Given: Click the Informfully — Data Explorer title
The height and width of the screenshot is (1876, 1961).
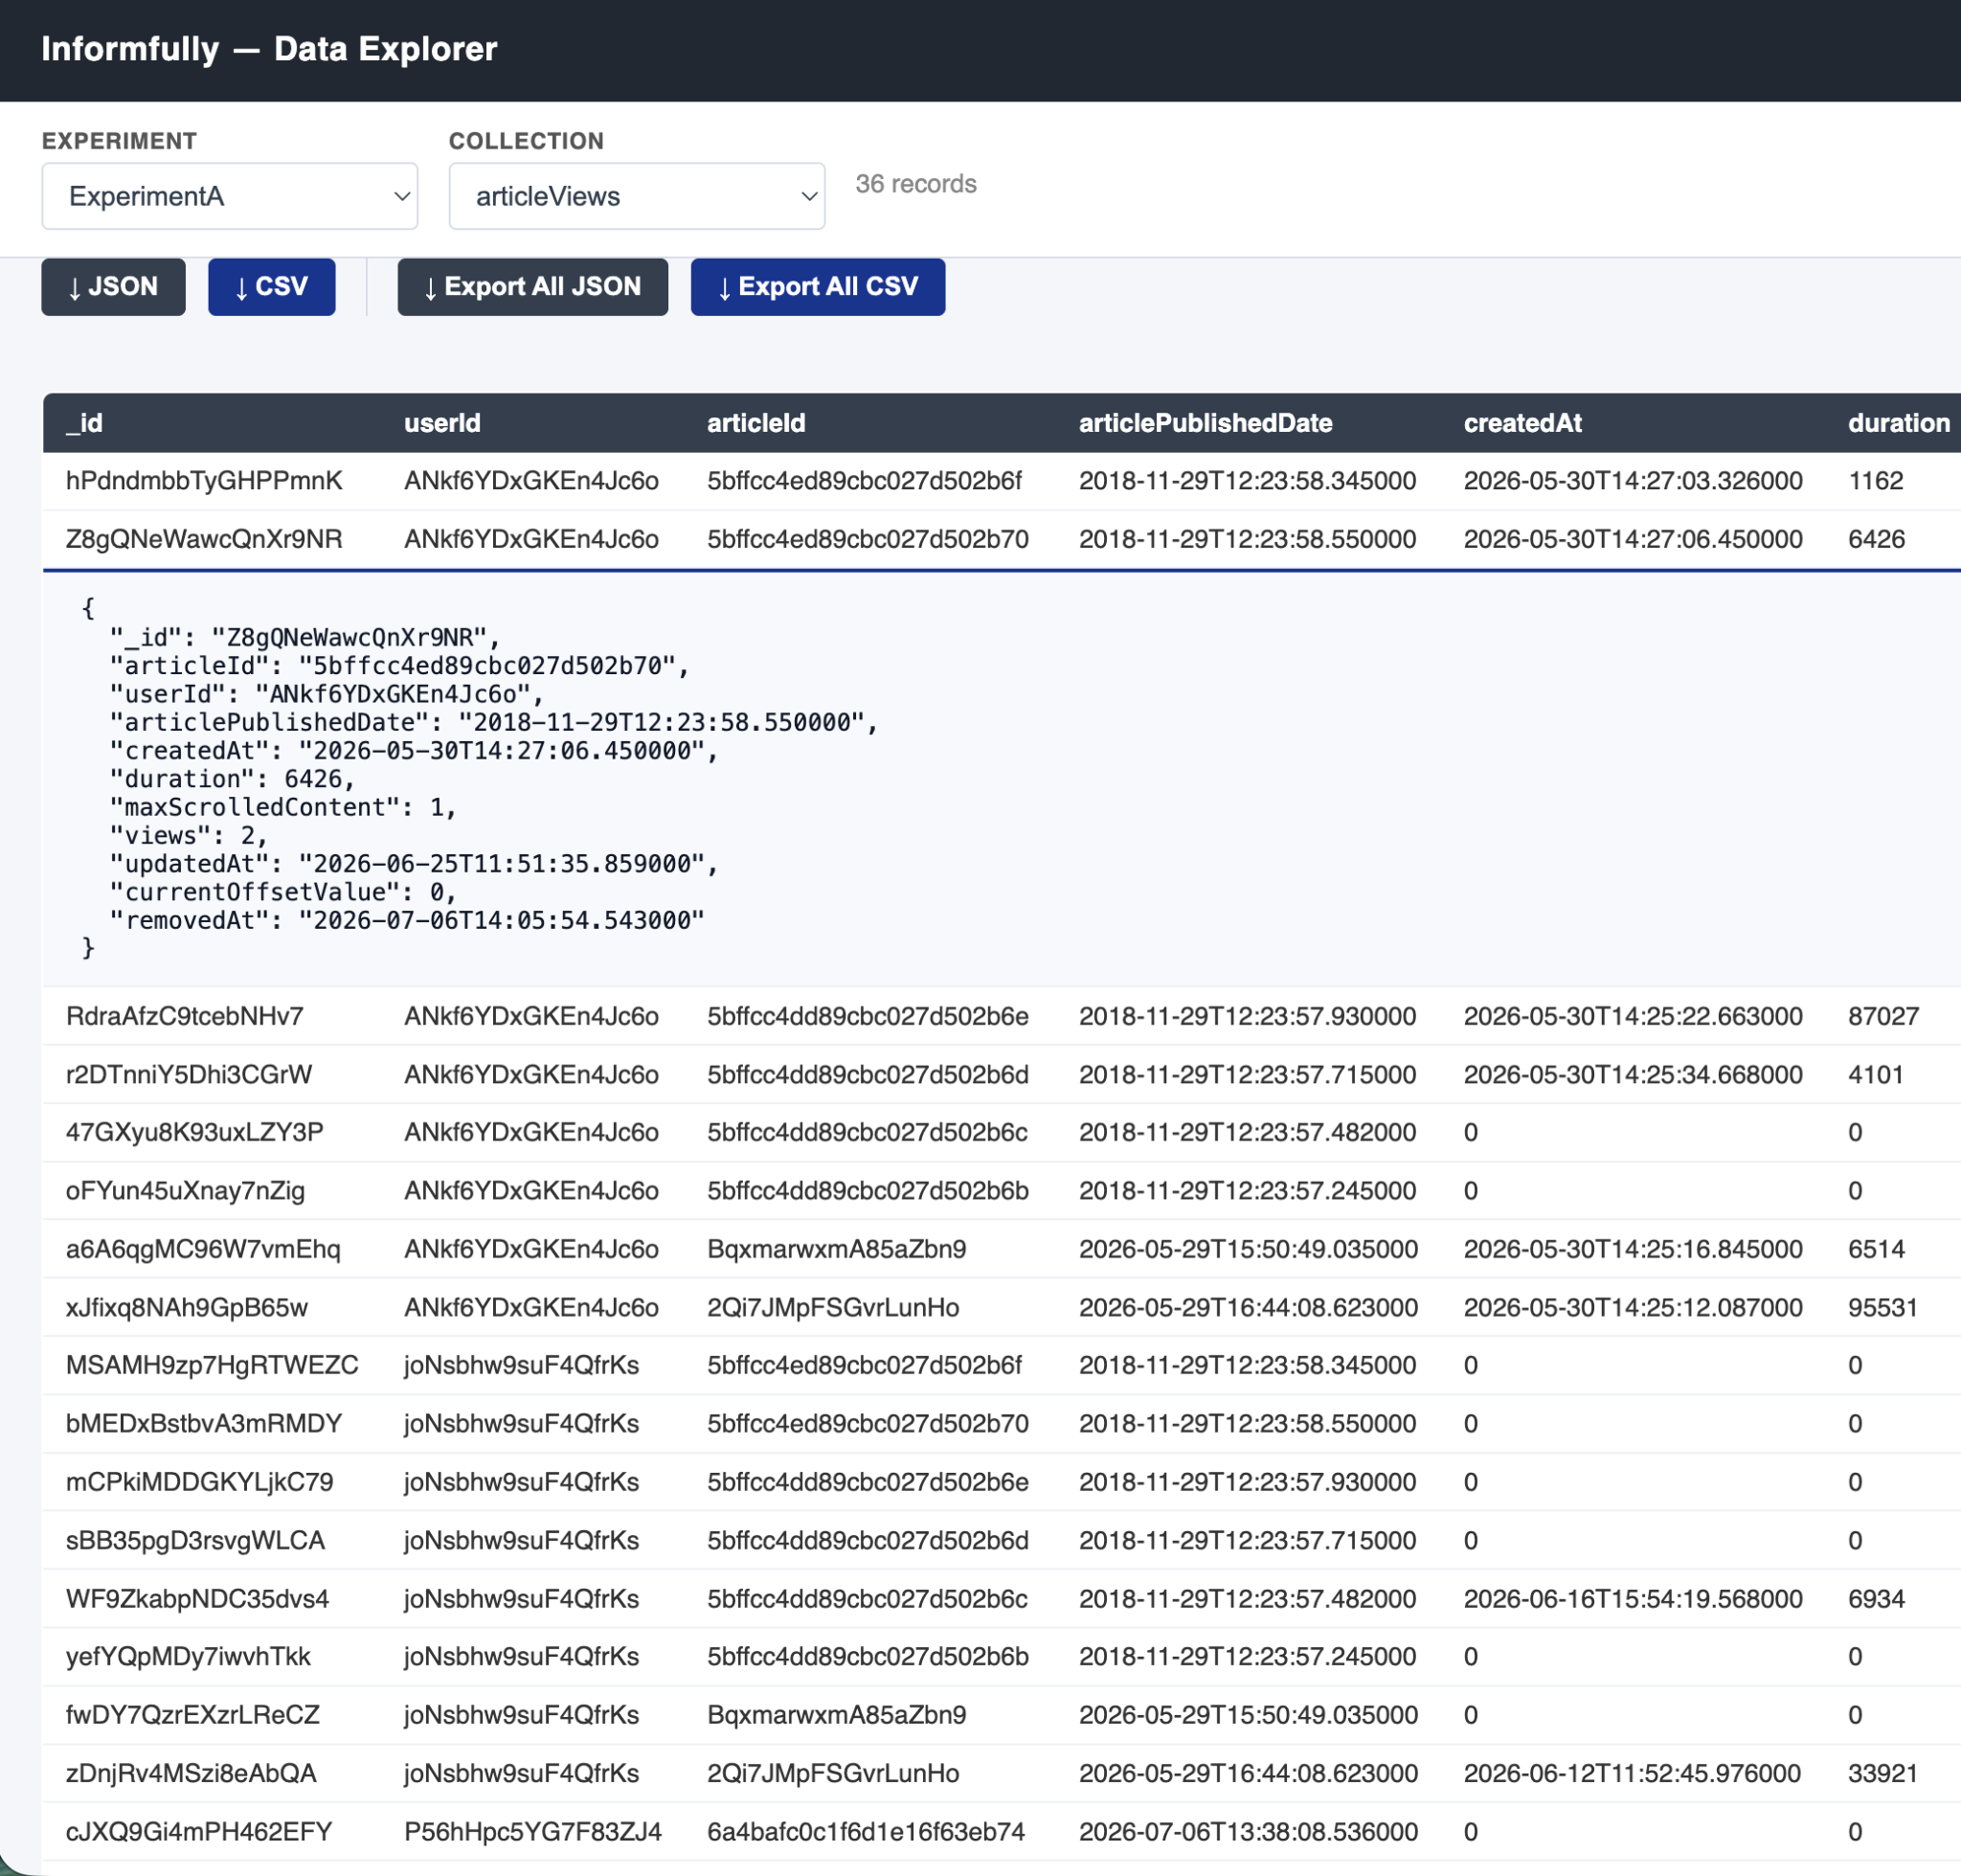Looking at the screenshot, I should pos(269,49).
